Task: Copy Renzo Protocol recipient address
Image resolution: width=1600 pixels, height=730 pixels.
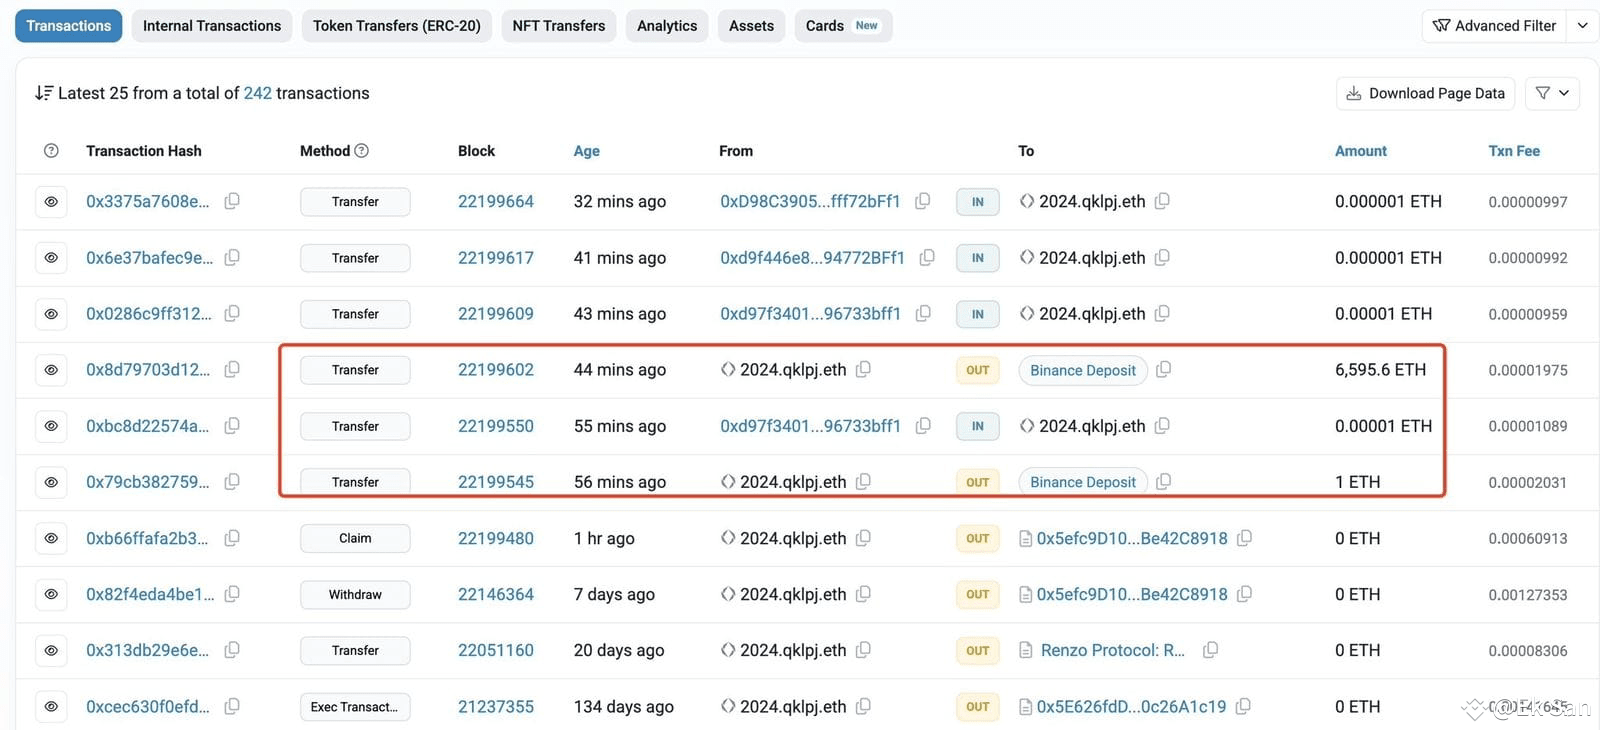Action: pyautogui.click(x=1210, y=650)
